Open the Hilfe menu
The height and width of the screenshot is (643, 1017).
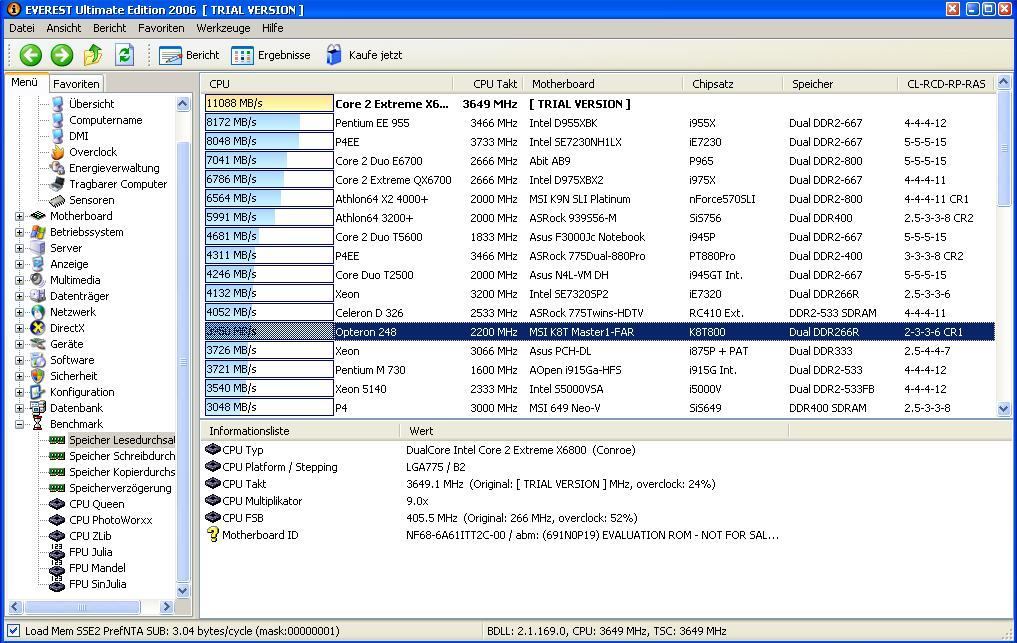click(272, 28)
